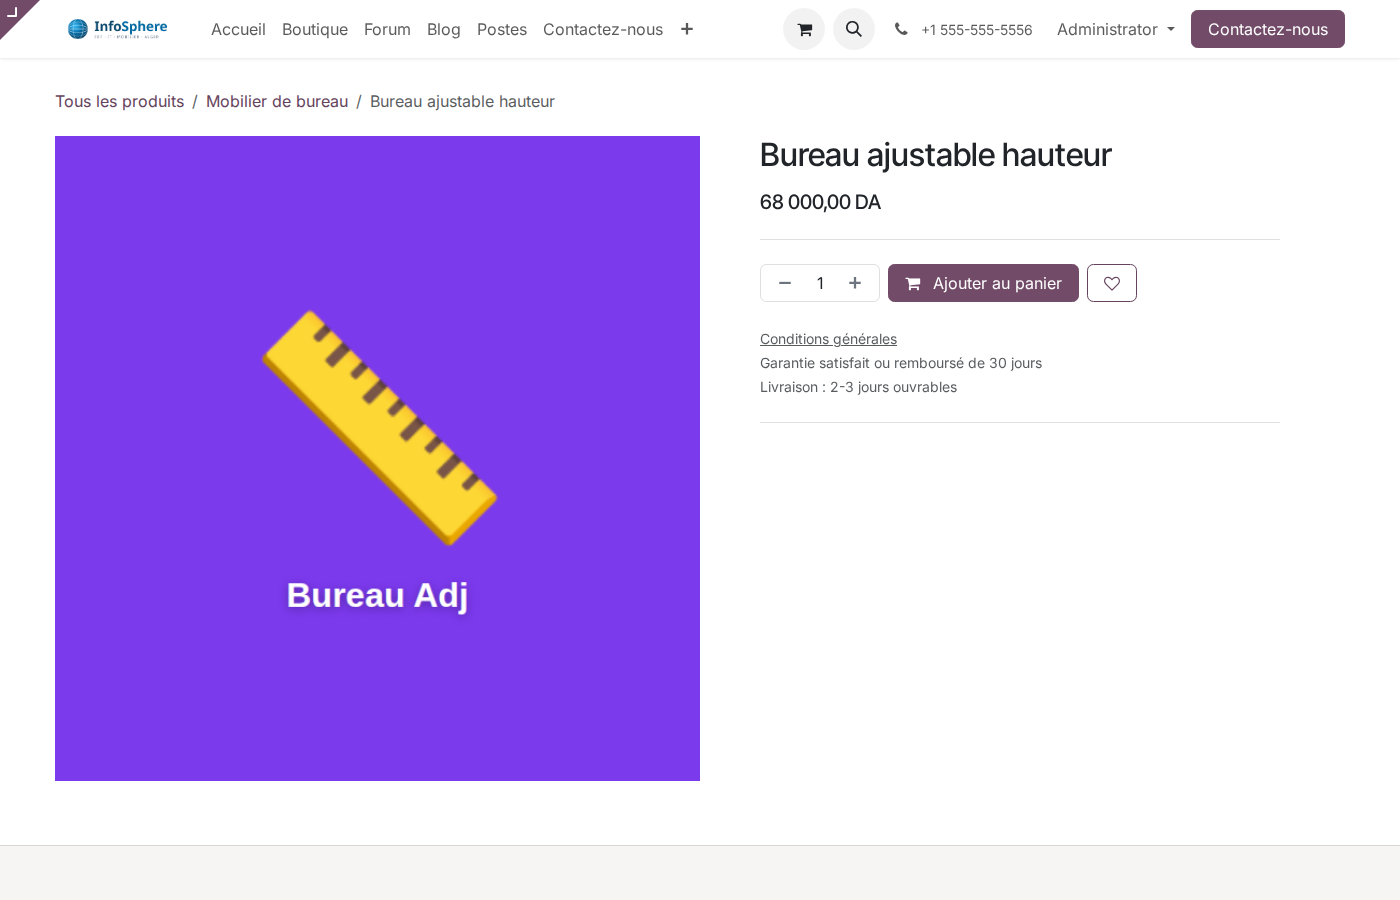
Task: Click the corner arrow icon at top-left
Action: pos(15,14)
